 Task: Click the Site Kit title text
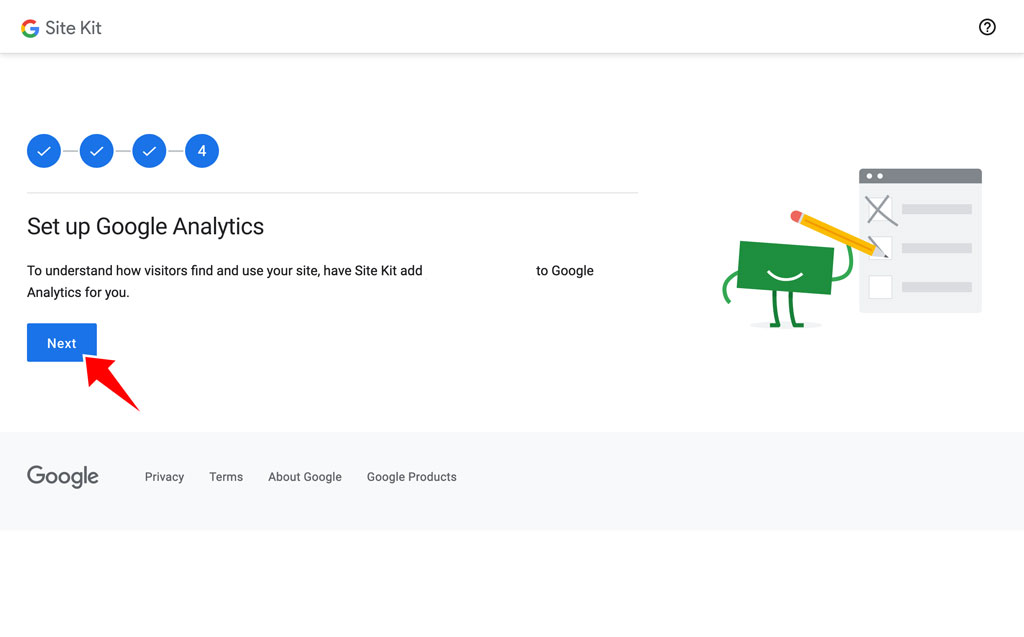tap(73, 27)
